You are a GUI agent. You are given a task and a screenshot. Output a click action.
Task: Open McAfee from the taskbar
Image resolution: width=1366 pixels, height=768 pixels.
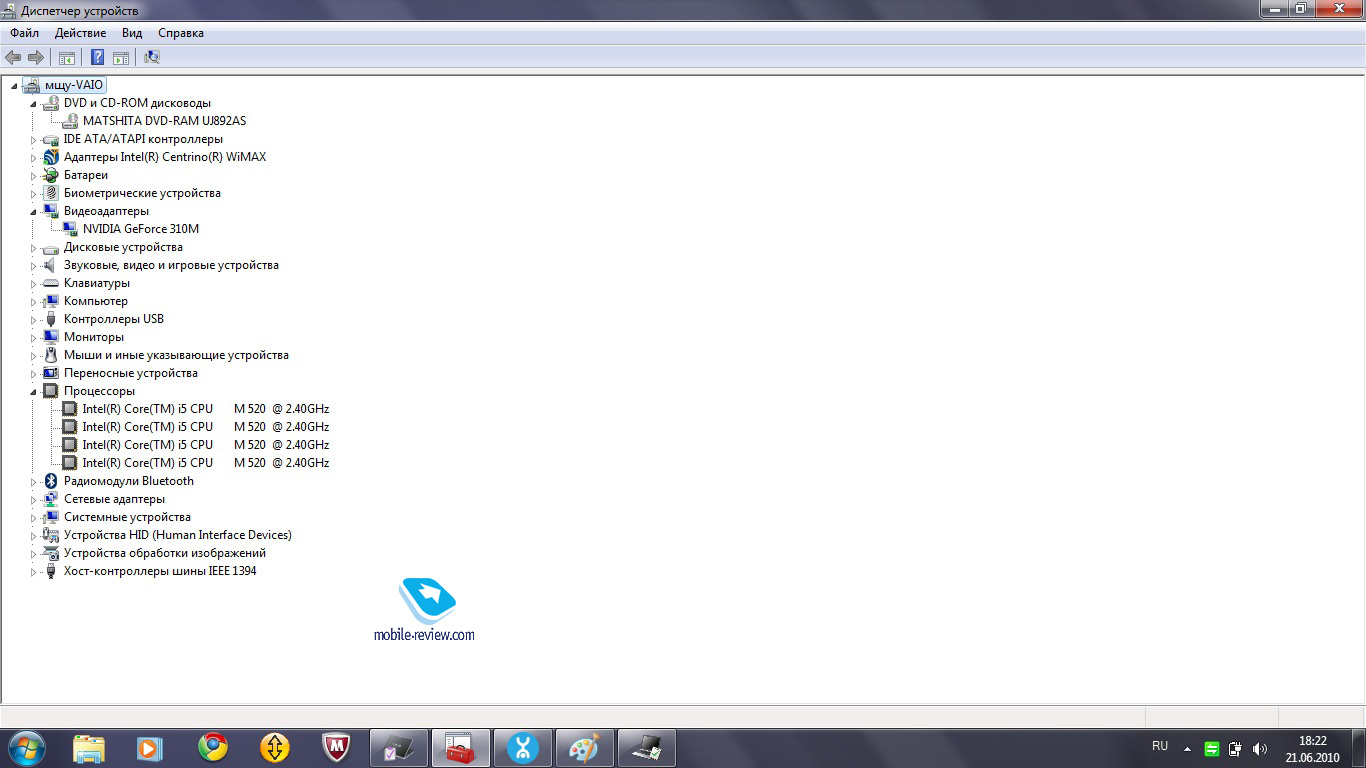tap(336, 747)
